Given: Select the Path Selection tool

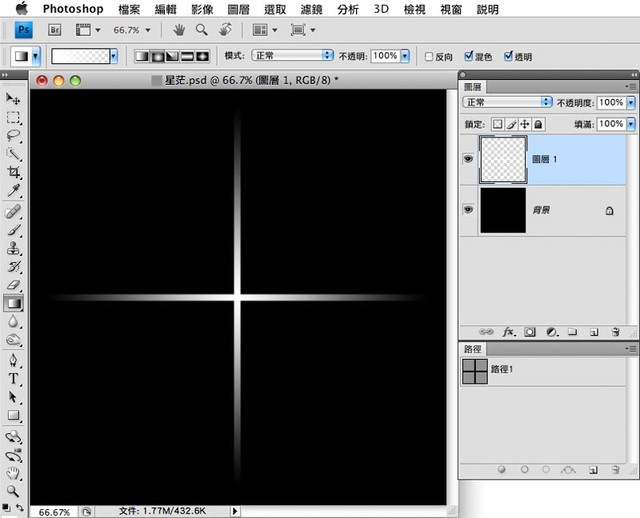Looking at the screenshot, I should (13, 397).
